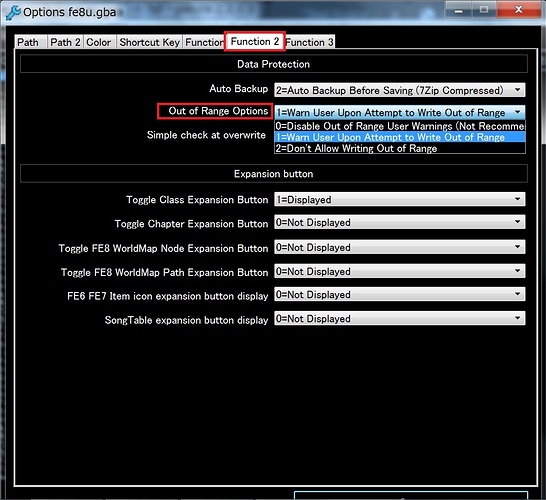Click the Expansion button section header
This screenshot has width=546, height=500.
(x=274, y=174)
